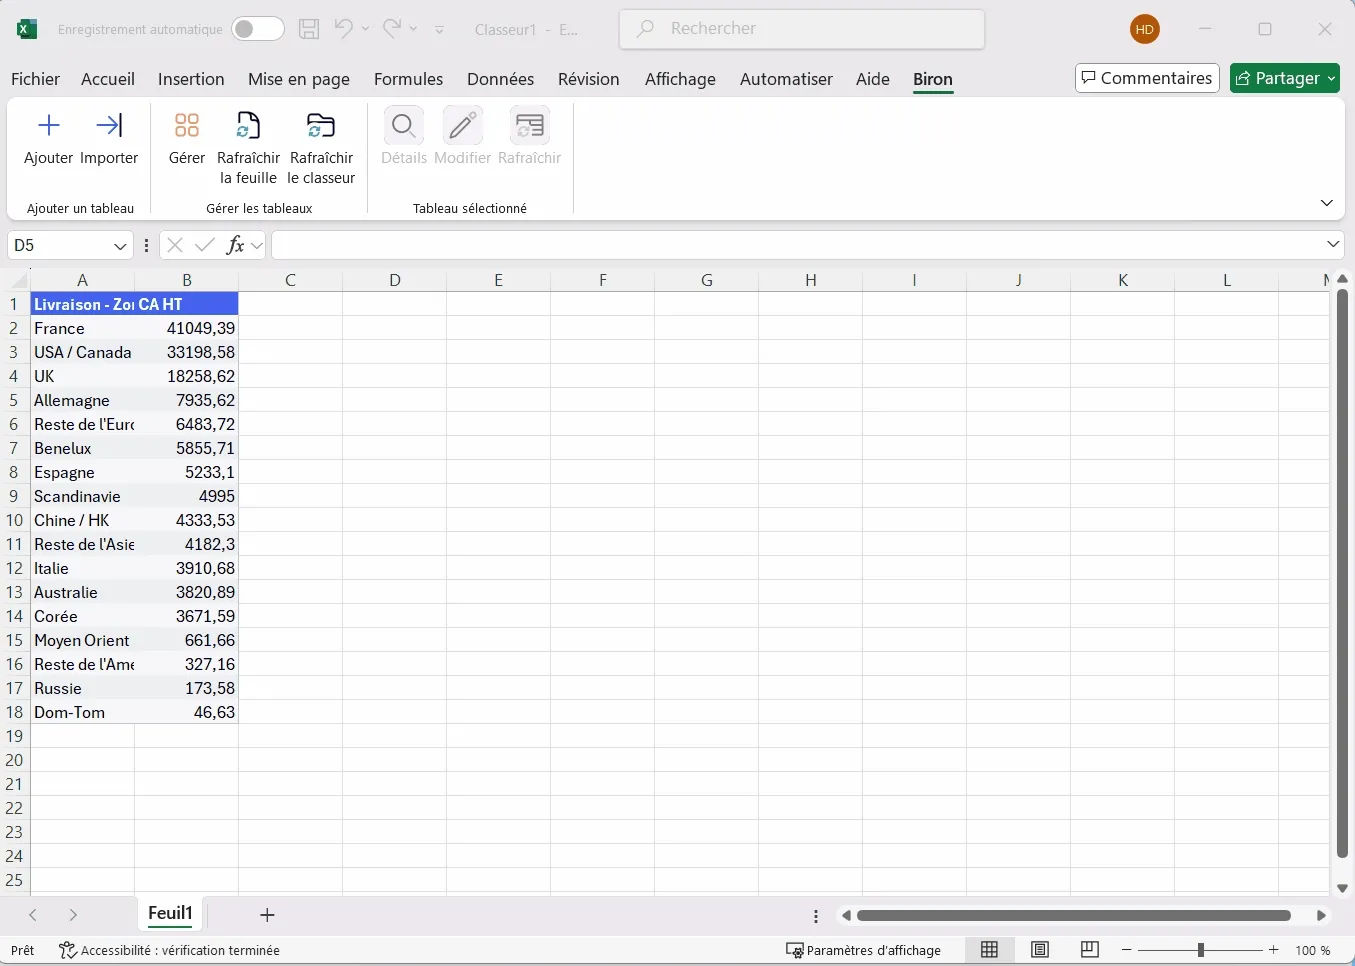1355x966 pixels.
Task: Open Formules tab
Action: (x=408, y=79)
